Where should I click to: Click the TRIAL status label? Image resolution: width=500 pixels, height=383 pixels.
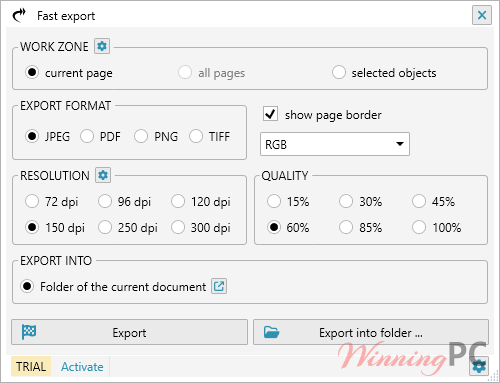[31, 366]
